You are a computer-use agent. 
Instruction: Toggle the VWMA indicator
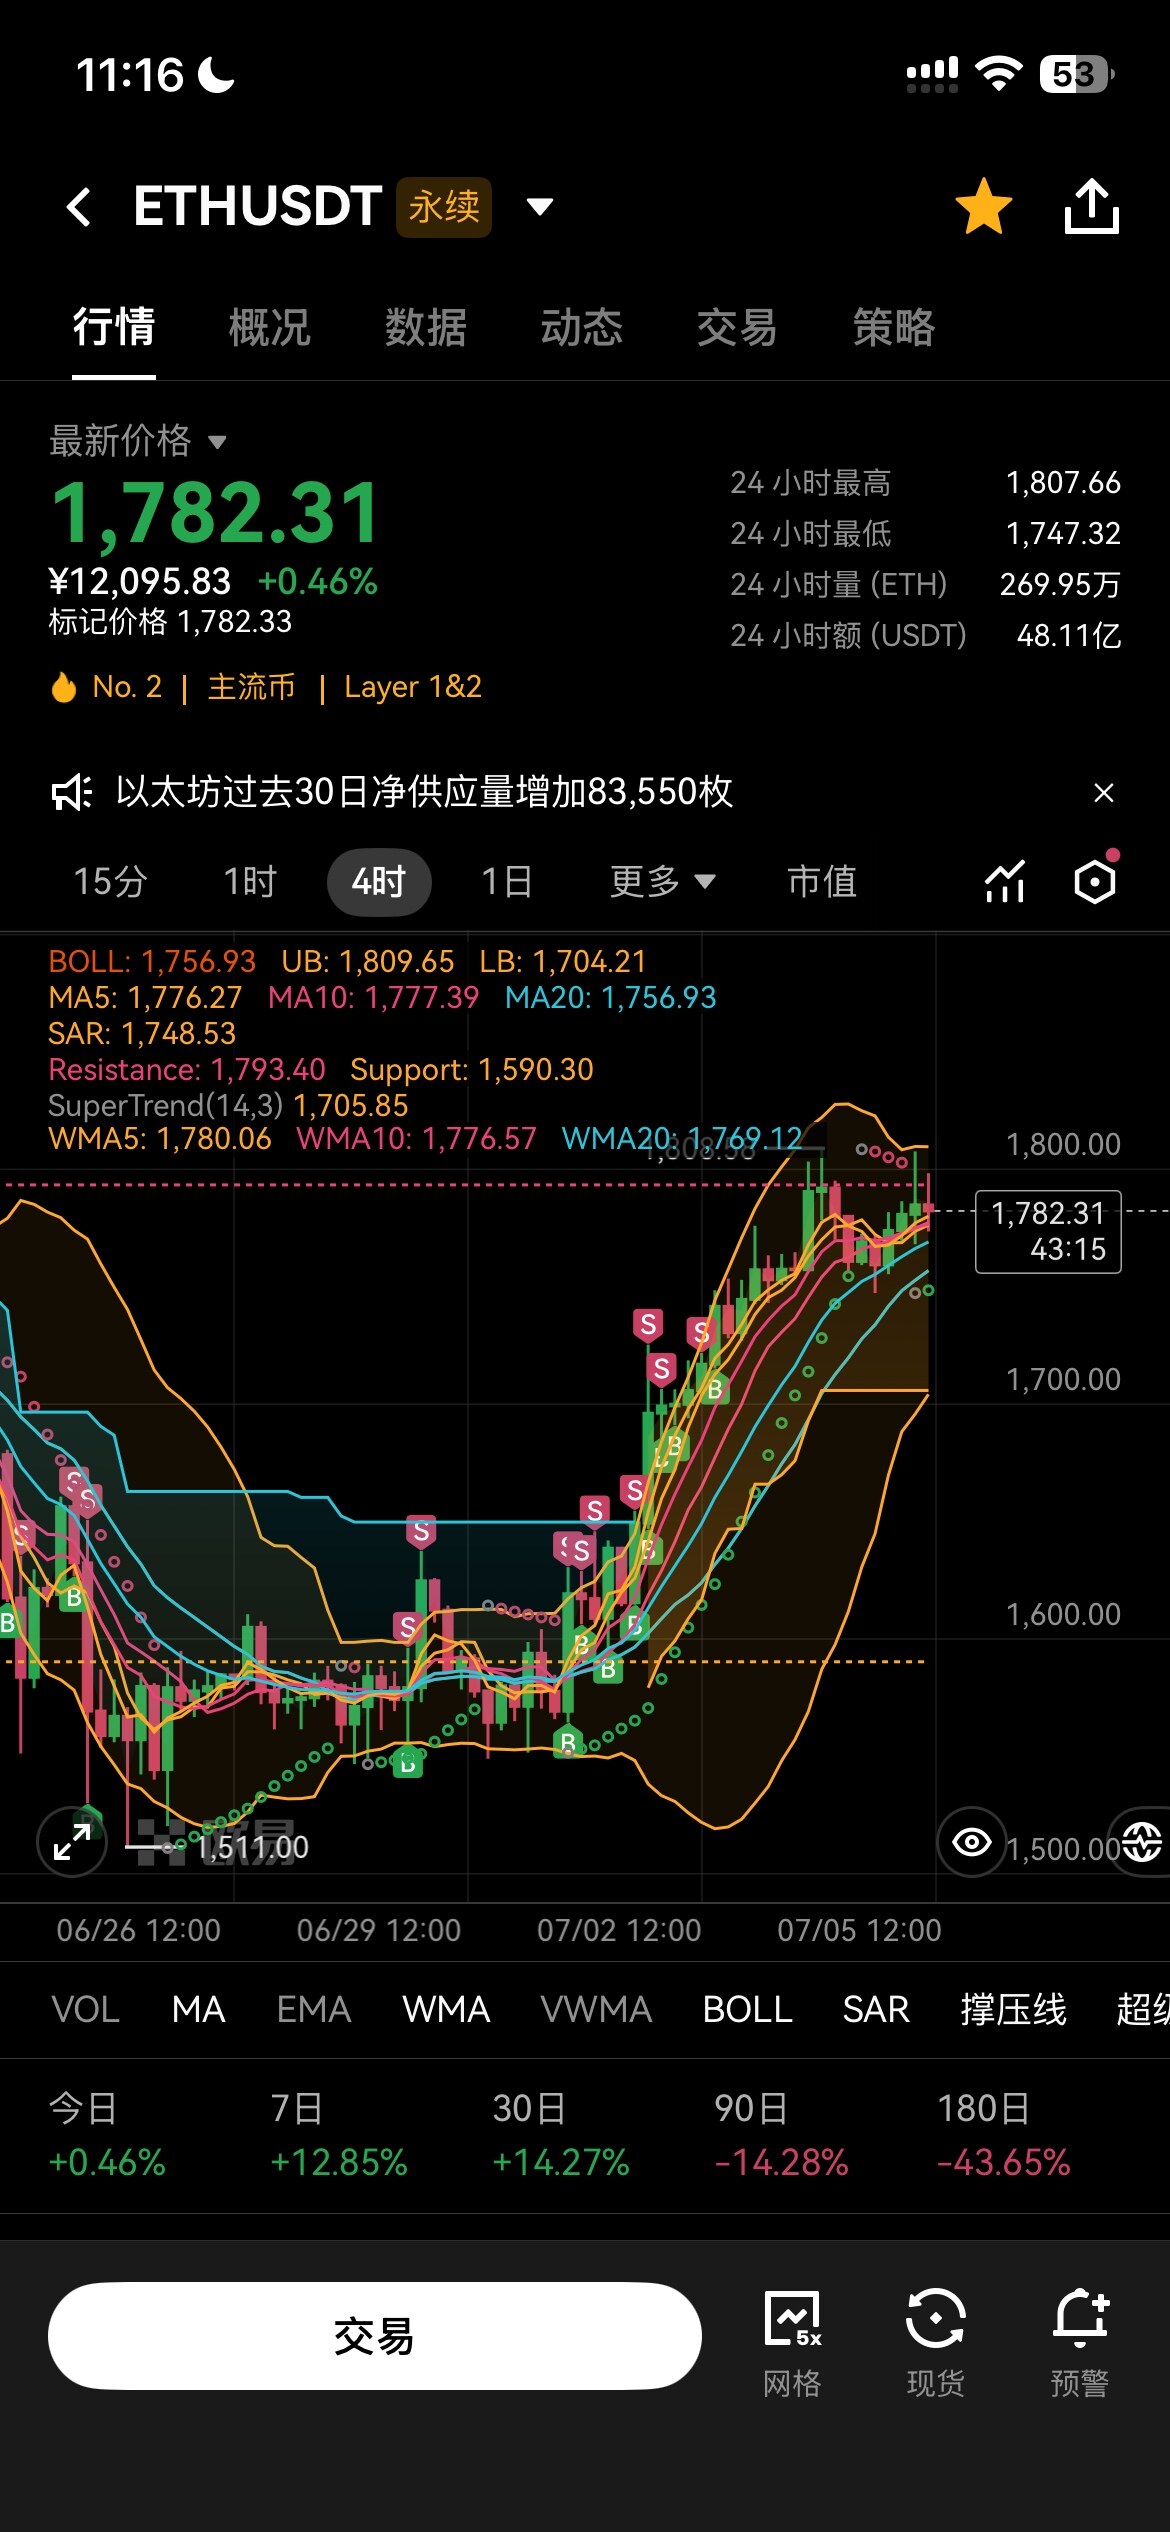(596, 2009)
